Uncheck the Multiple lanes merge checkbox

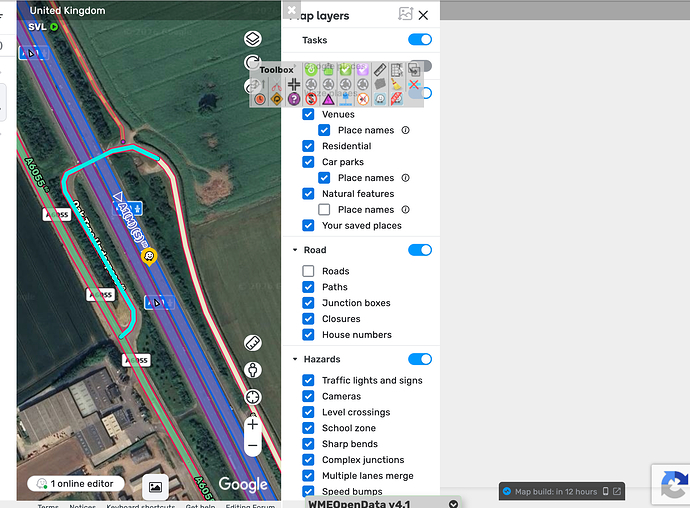[x=308, y=475]
